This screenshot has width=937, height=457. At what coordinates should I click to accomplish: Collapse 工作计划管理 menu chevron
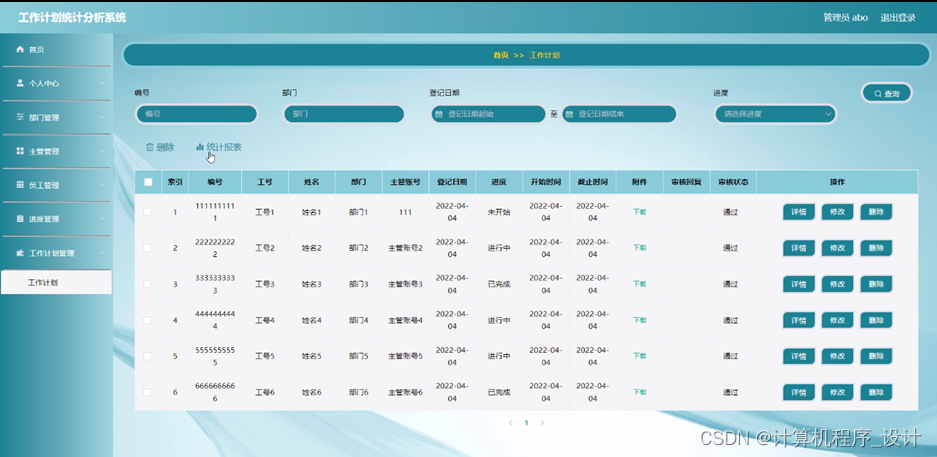pyautogui.click(x=102, y=253)
